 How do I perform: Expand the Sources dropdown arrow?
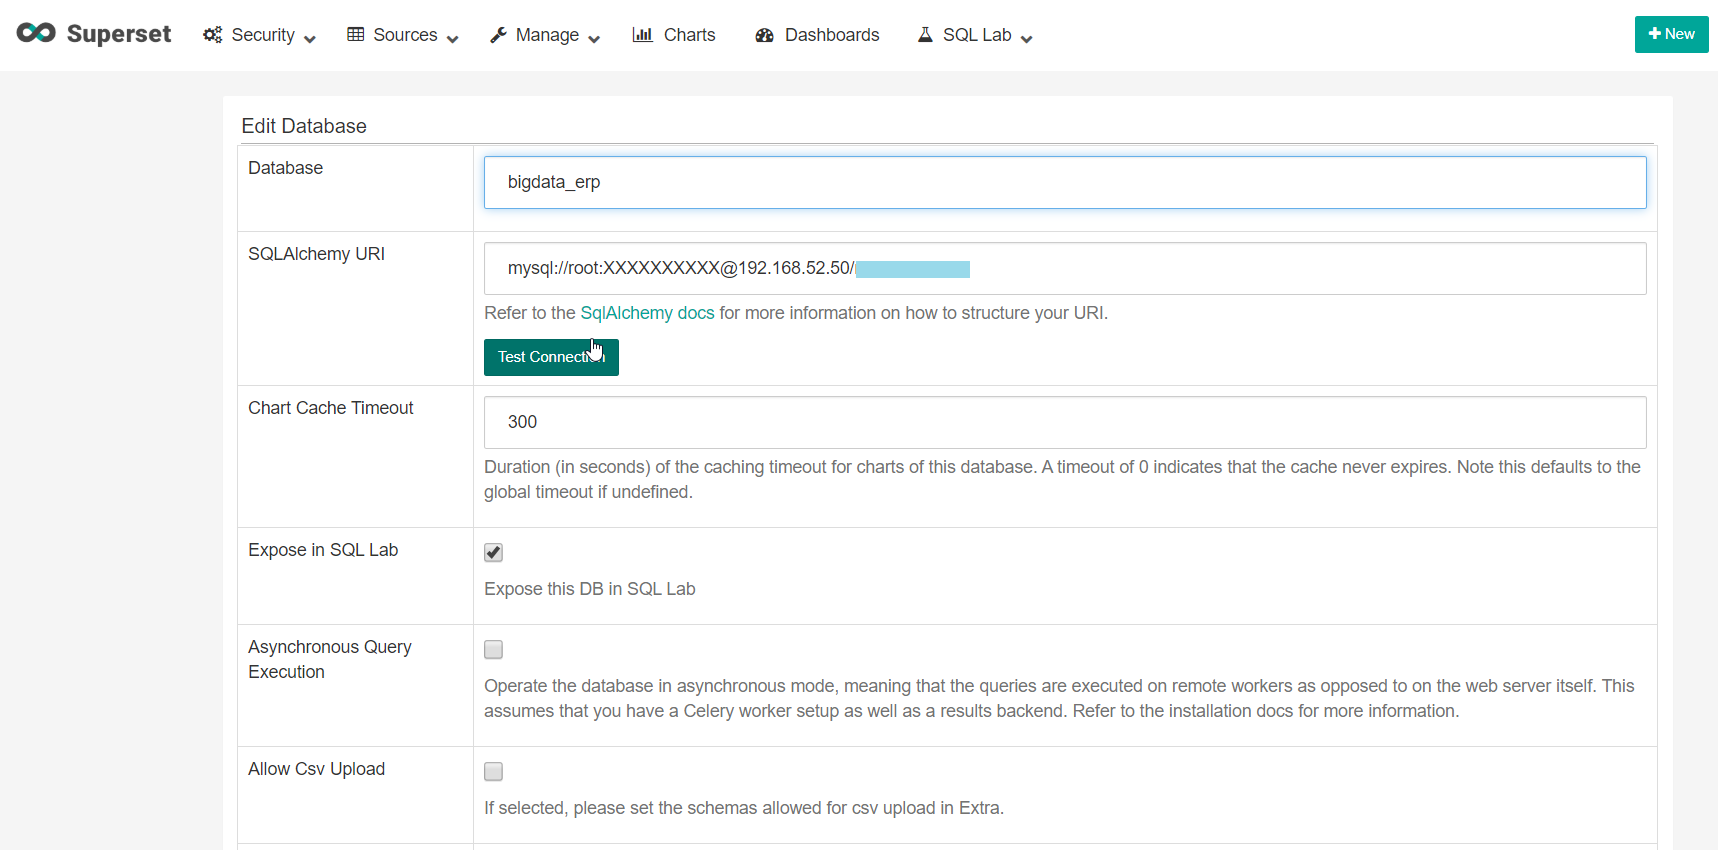[452, 39]
